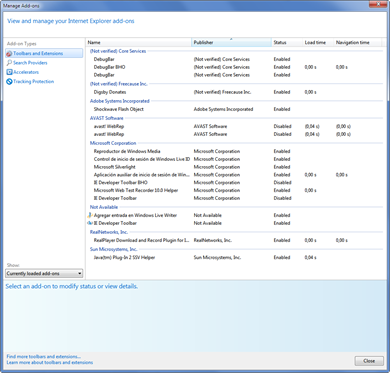
Task: Open Learn more about toolbars link
Action: tap(50, 362)
